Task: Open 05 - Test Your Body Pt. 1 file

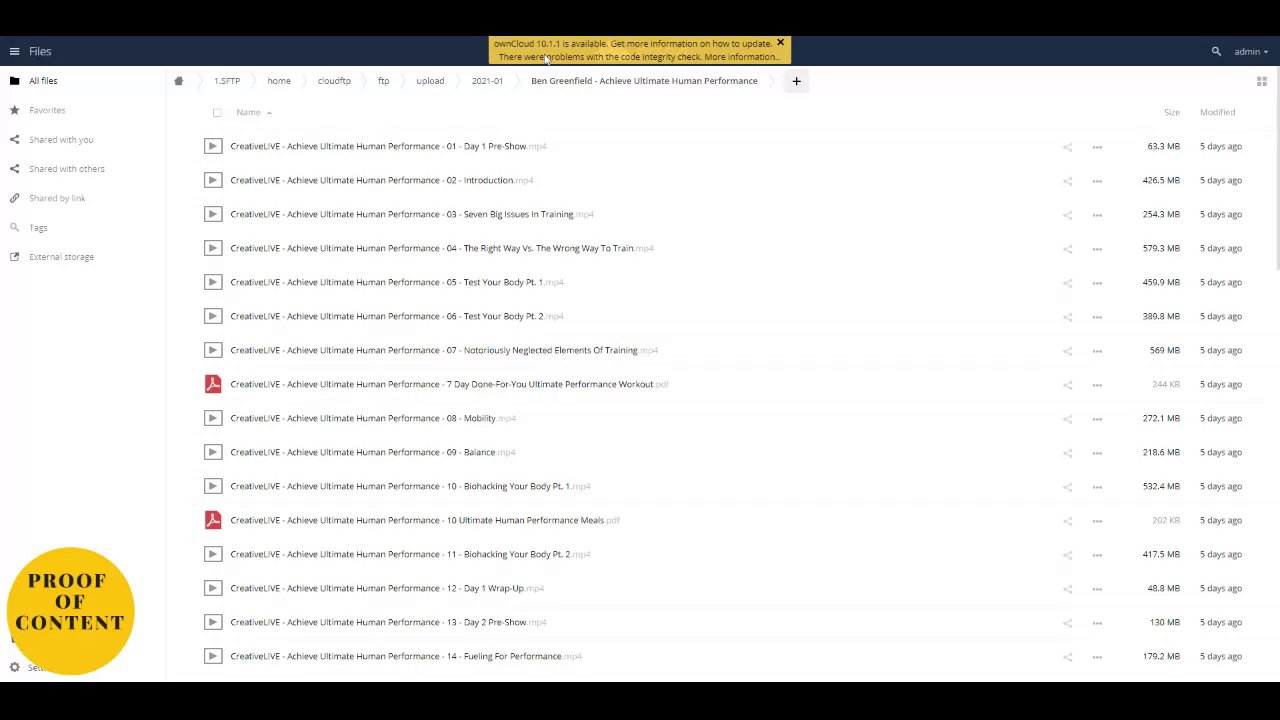Action: pos(397,282)
